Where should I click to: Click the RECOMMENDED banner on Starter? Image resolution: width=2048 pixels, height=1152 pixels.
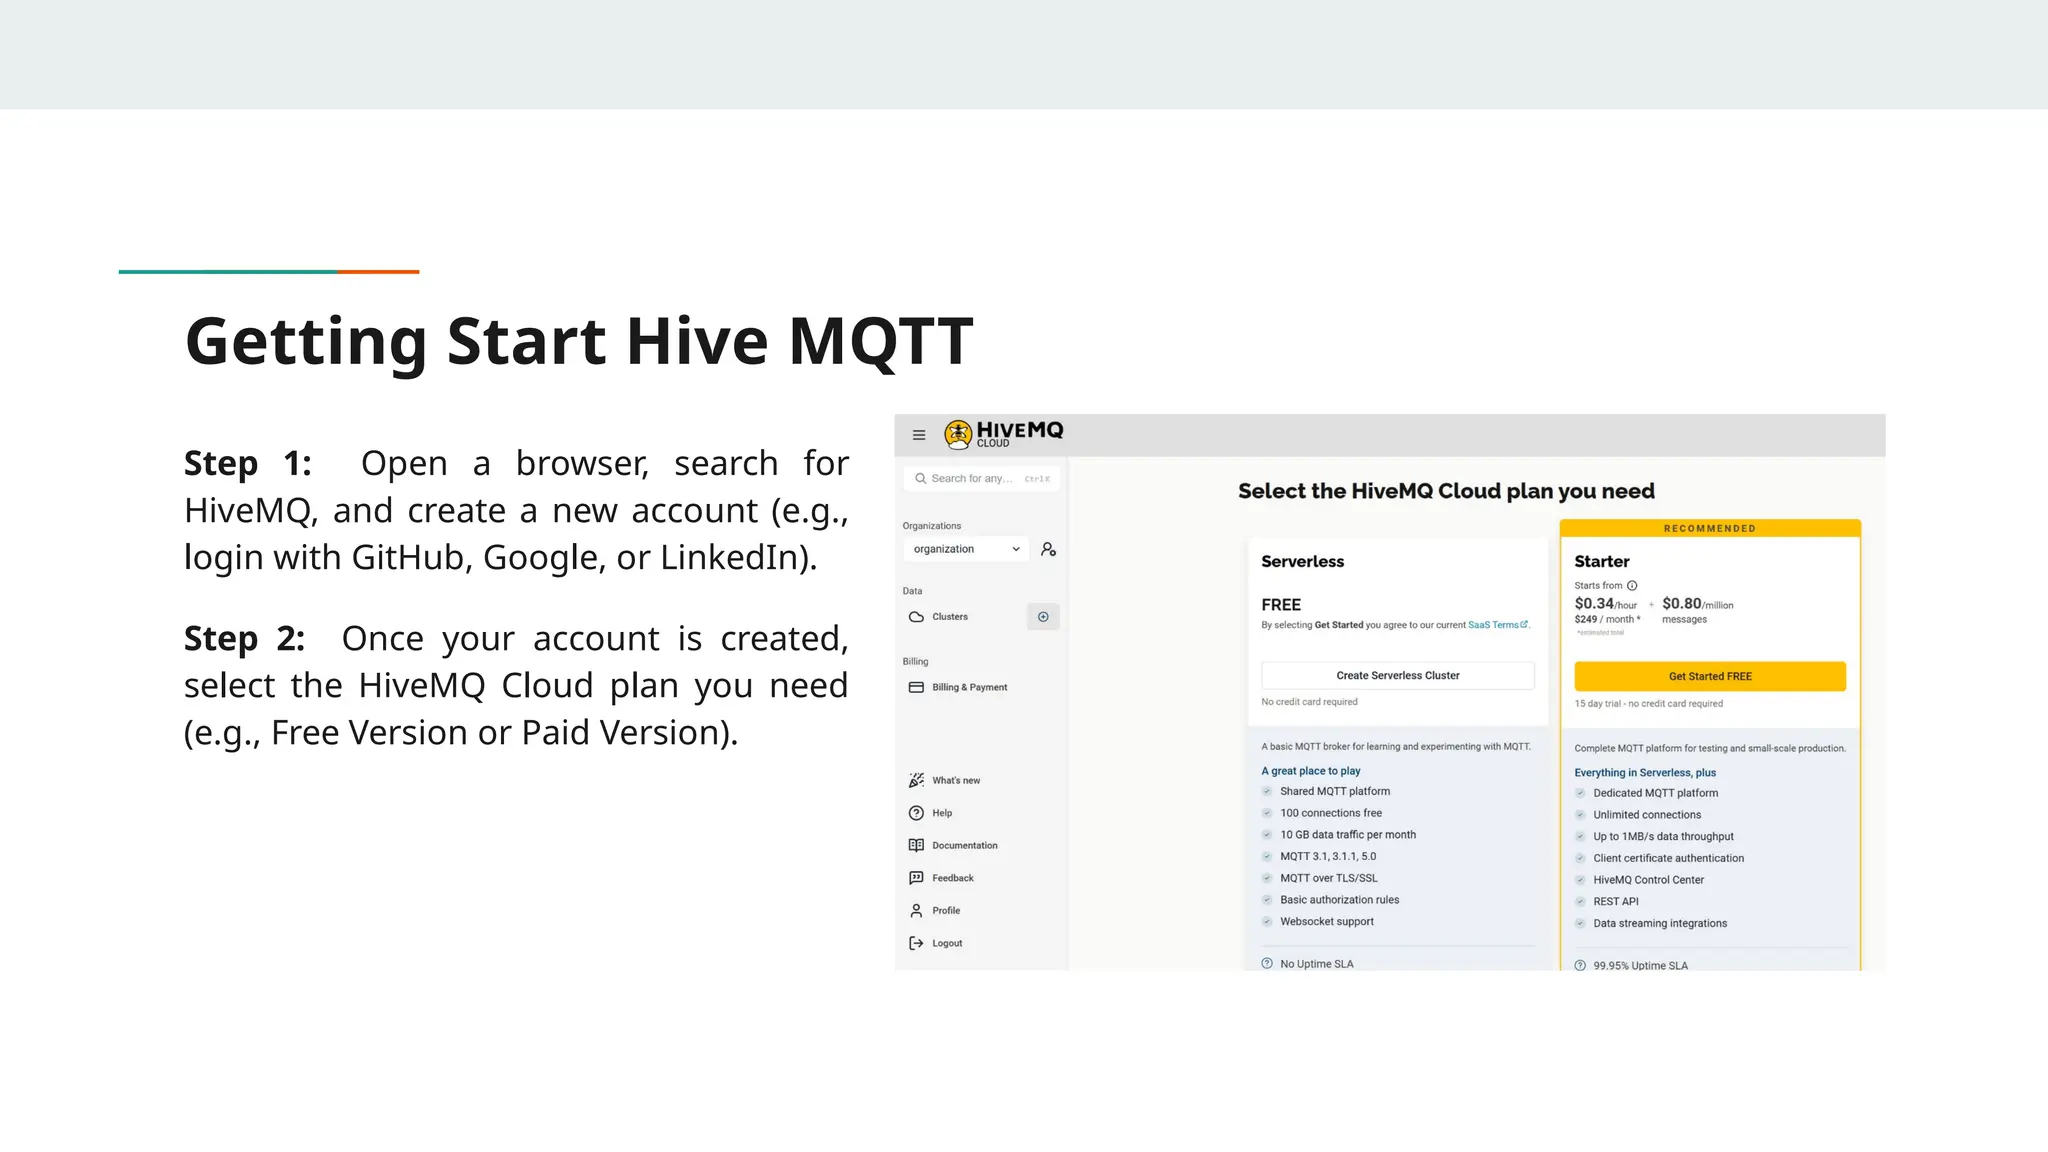click(x=1710, y=528)
